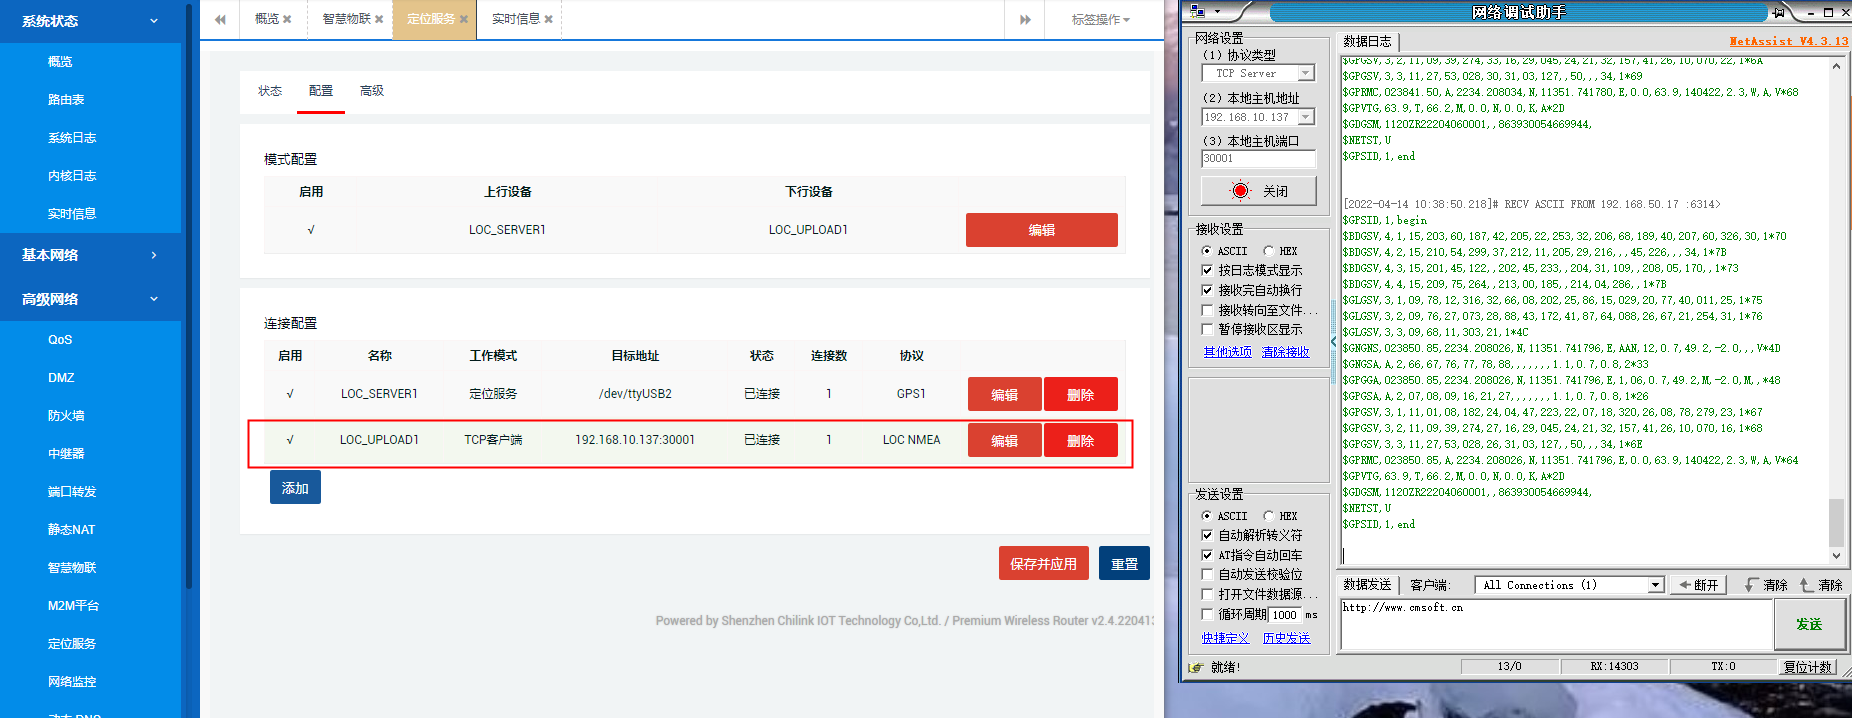Expand the All Connections client dropdown
The image size is (1852, 718).
coord(1655,585)
